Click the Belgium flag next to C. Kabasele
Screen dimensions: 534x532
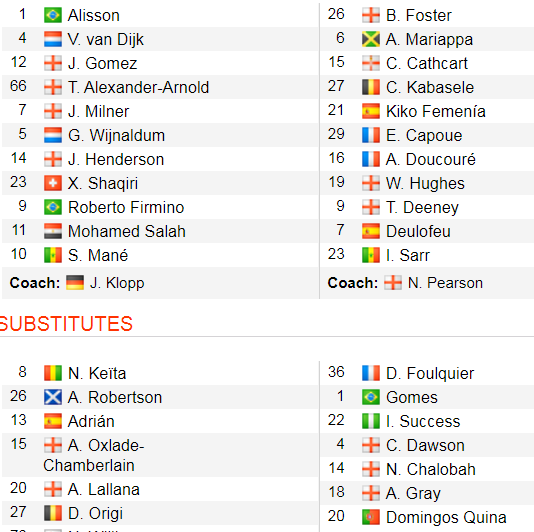point(371,87)
